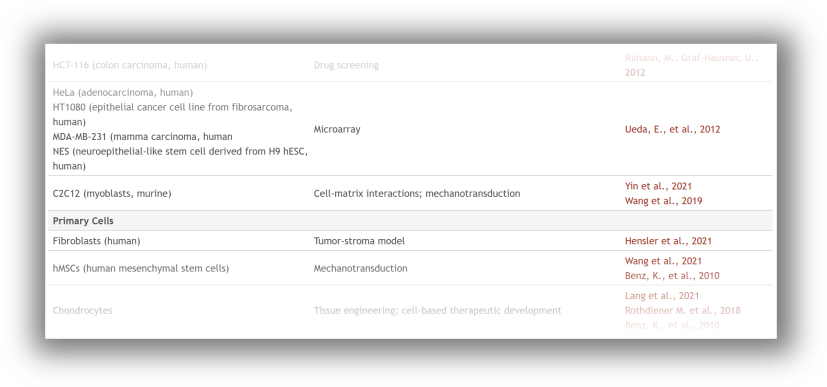Select the hMSCs mesenchymal stem cells entry

(141, 268)
